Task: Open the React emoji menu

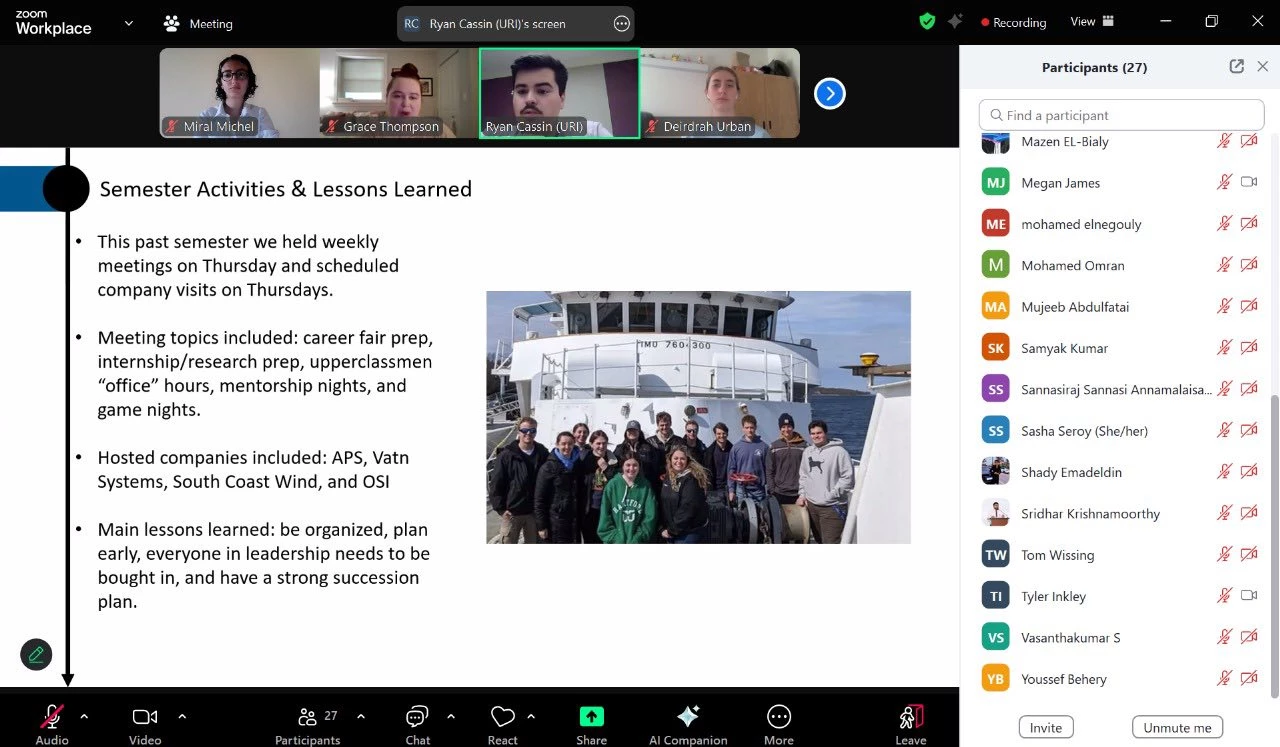Action: point(502,716)
